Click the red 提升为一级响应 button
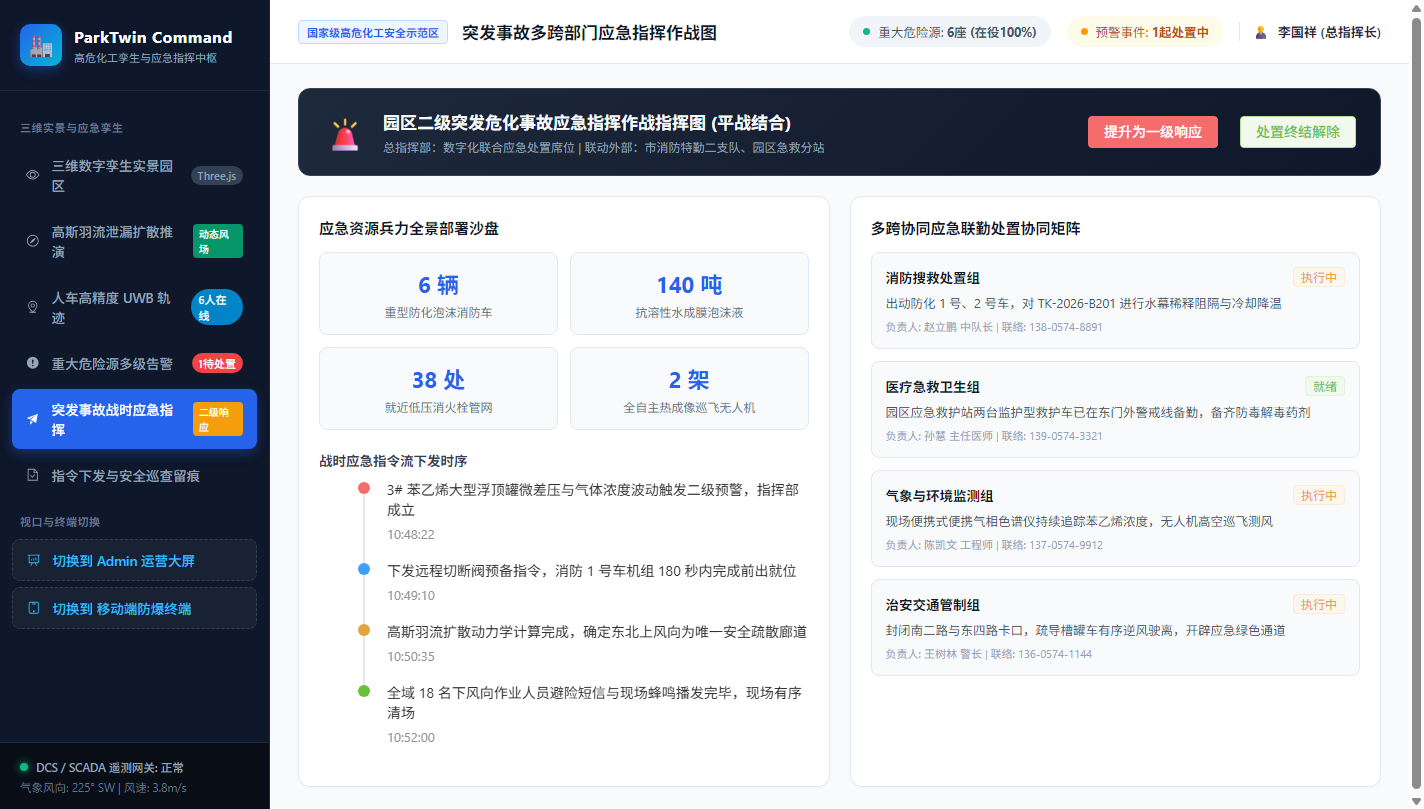The height and width of the screenshot is (809, 1424). (x=1153, y=132)
